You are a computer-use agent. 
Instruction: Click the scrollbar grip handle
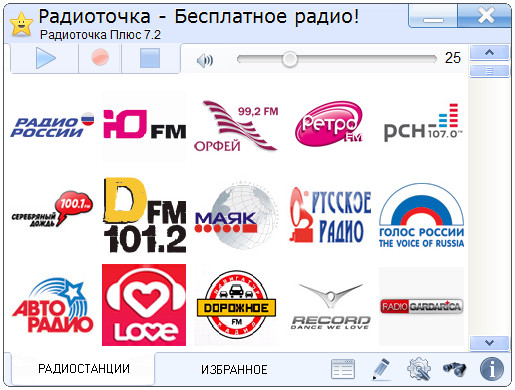(489, 71)
